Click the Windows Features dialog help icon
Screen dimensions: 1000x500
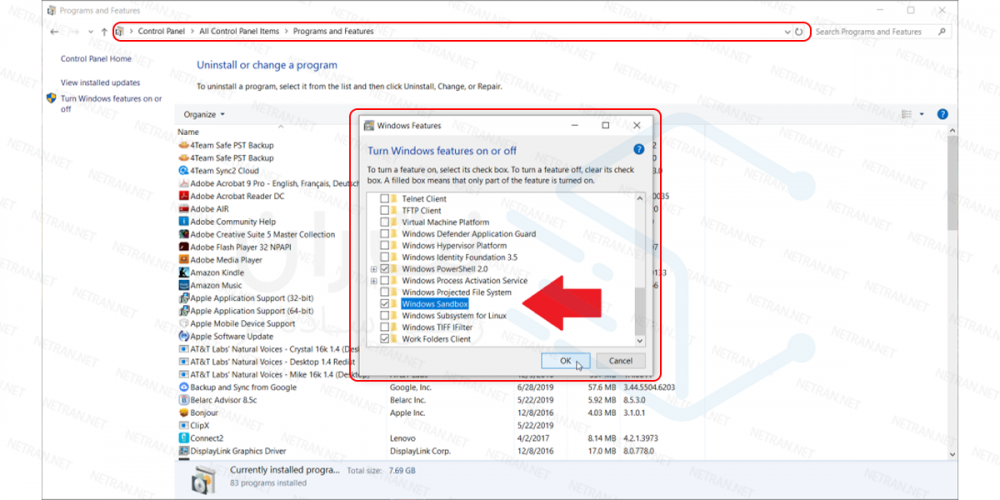(x=639, y=150)
